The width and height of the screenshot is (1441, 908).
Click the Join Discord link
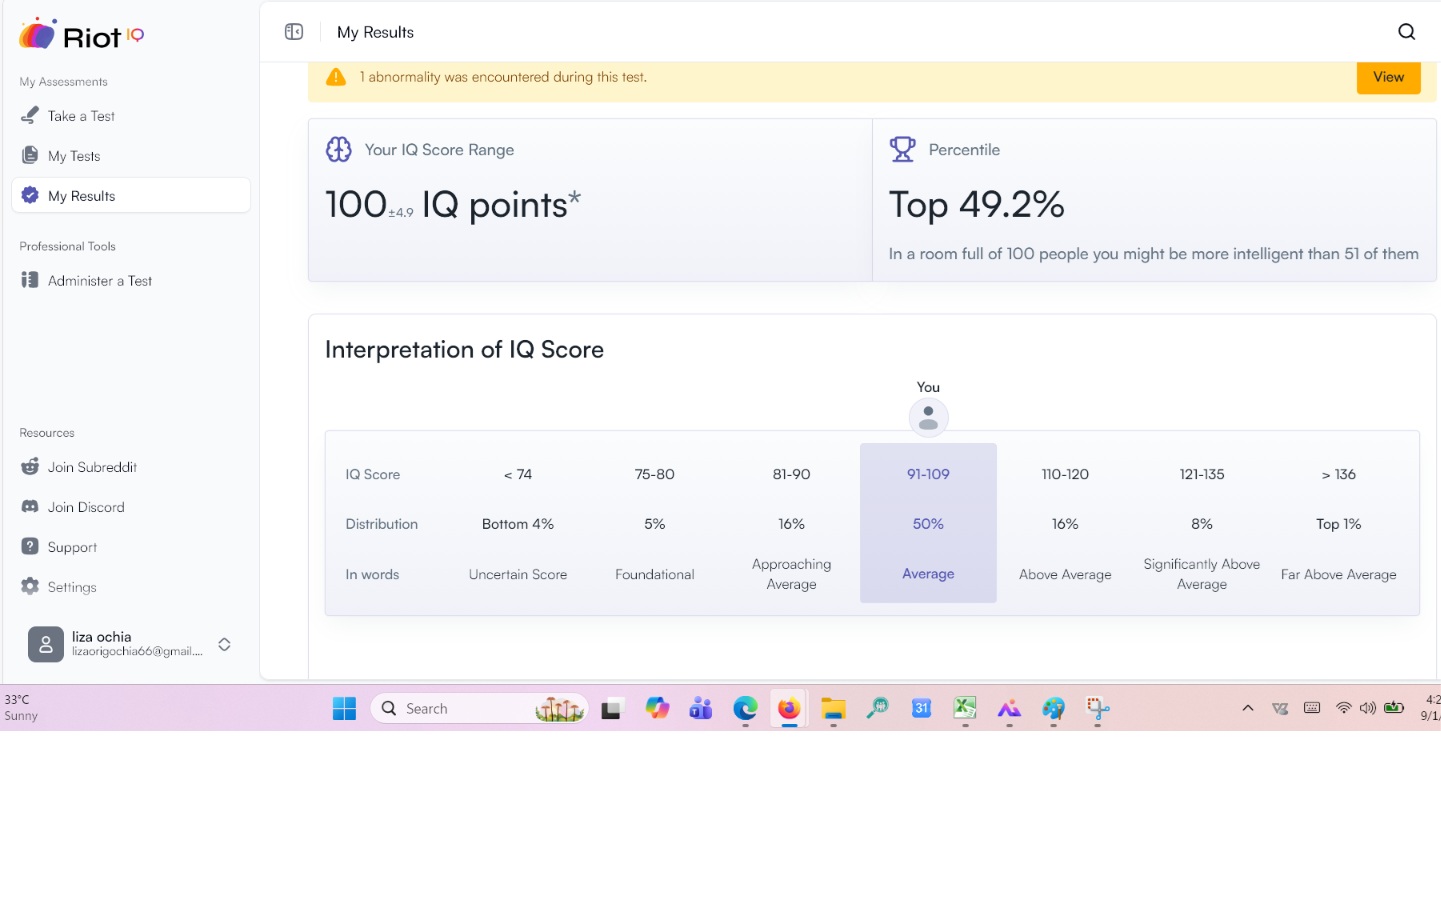(86, 507)
